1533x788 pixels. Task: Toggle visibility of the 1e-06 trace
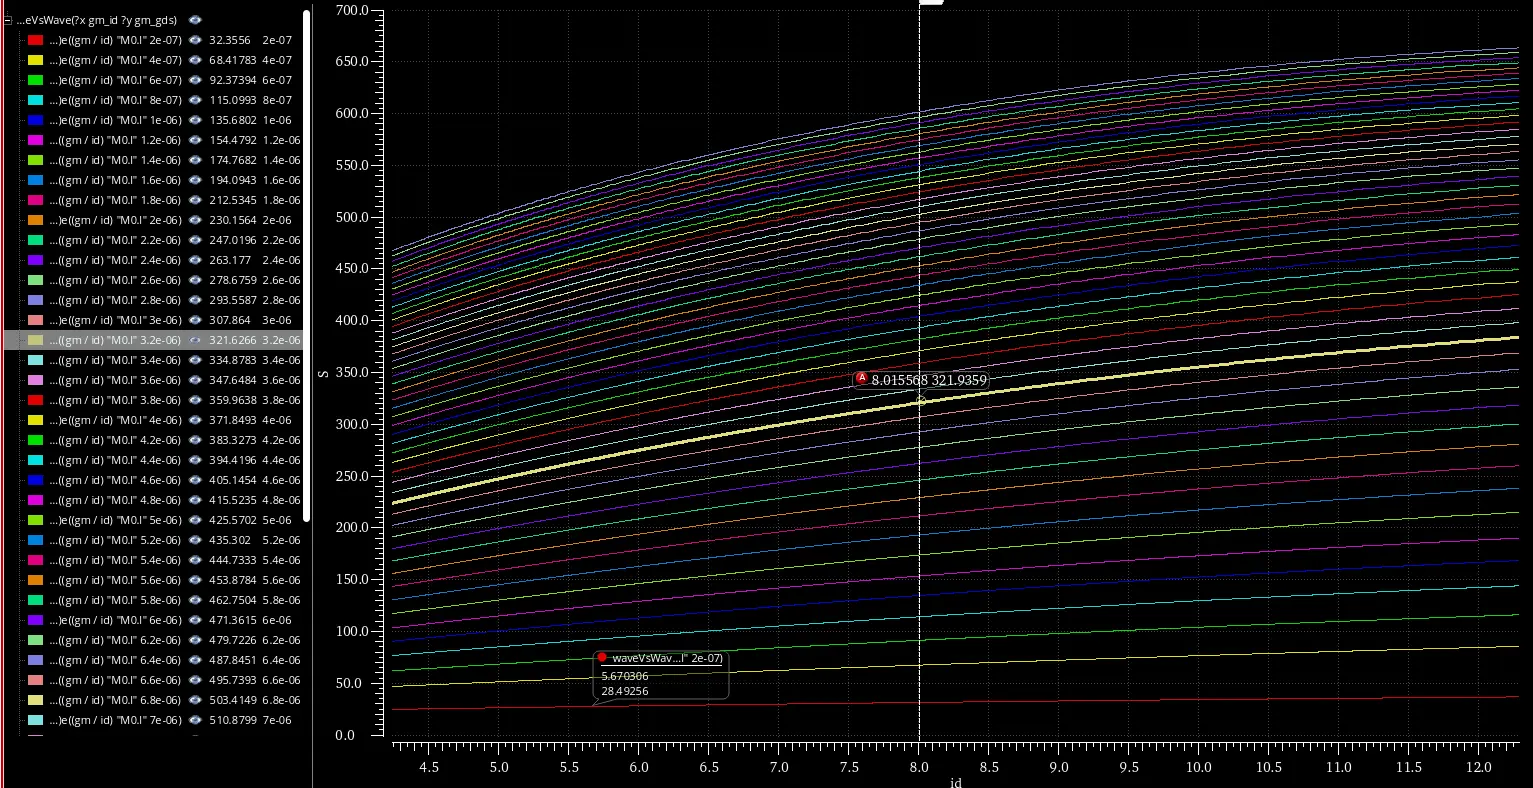[195, 120]
